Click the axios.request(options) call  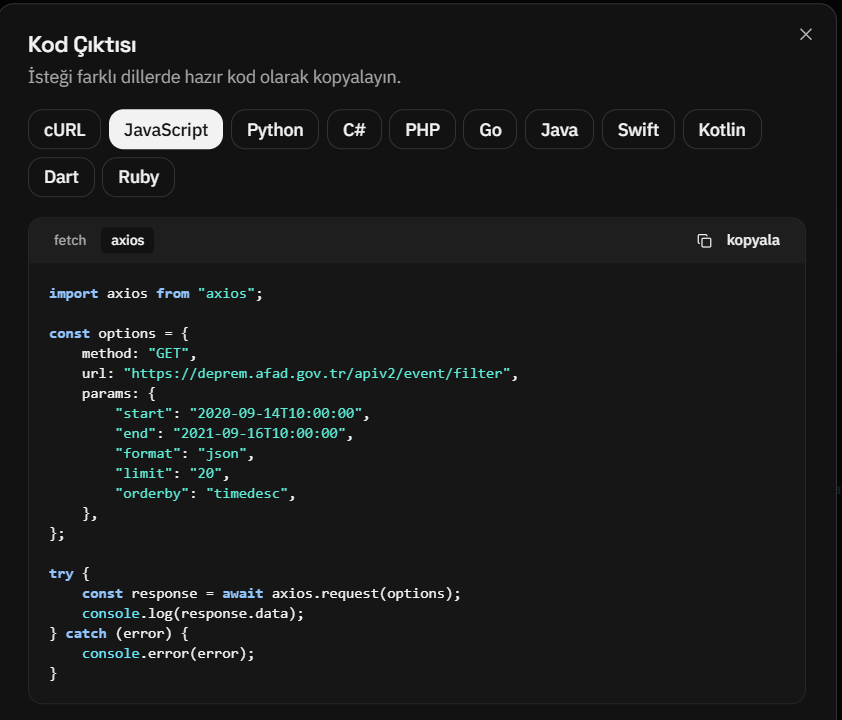click(x=366, y=593)
